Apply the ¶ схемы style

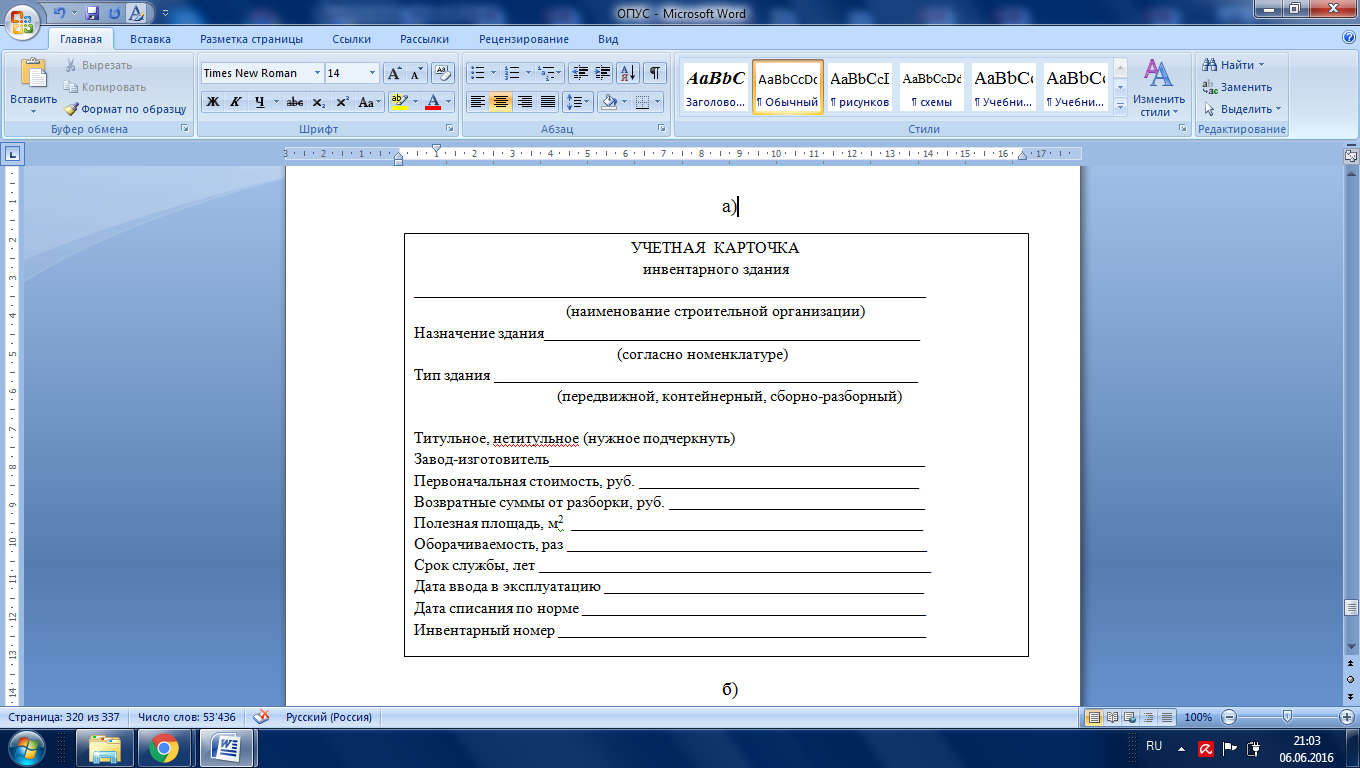pos(931,87)
